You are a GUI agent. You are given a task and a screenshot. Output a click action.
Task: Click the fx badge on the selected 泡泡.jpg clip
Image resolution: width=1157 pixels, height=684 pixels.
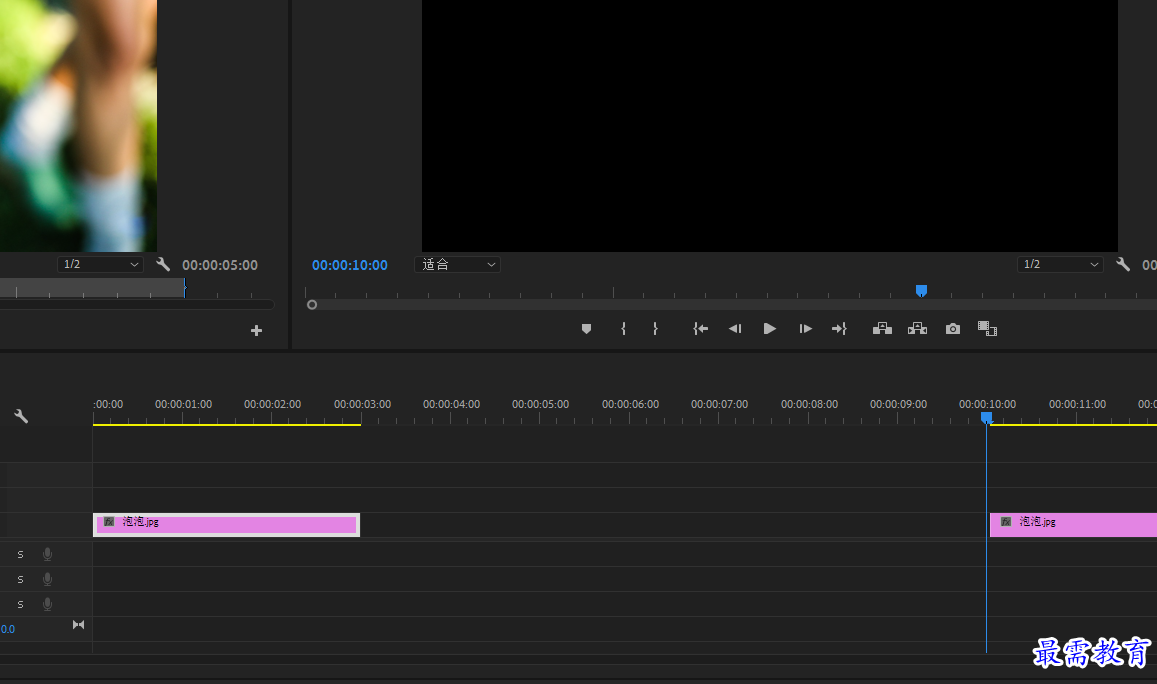pos(109,522)
